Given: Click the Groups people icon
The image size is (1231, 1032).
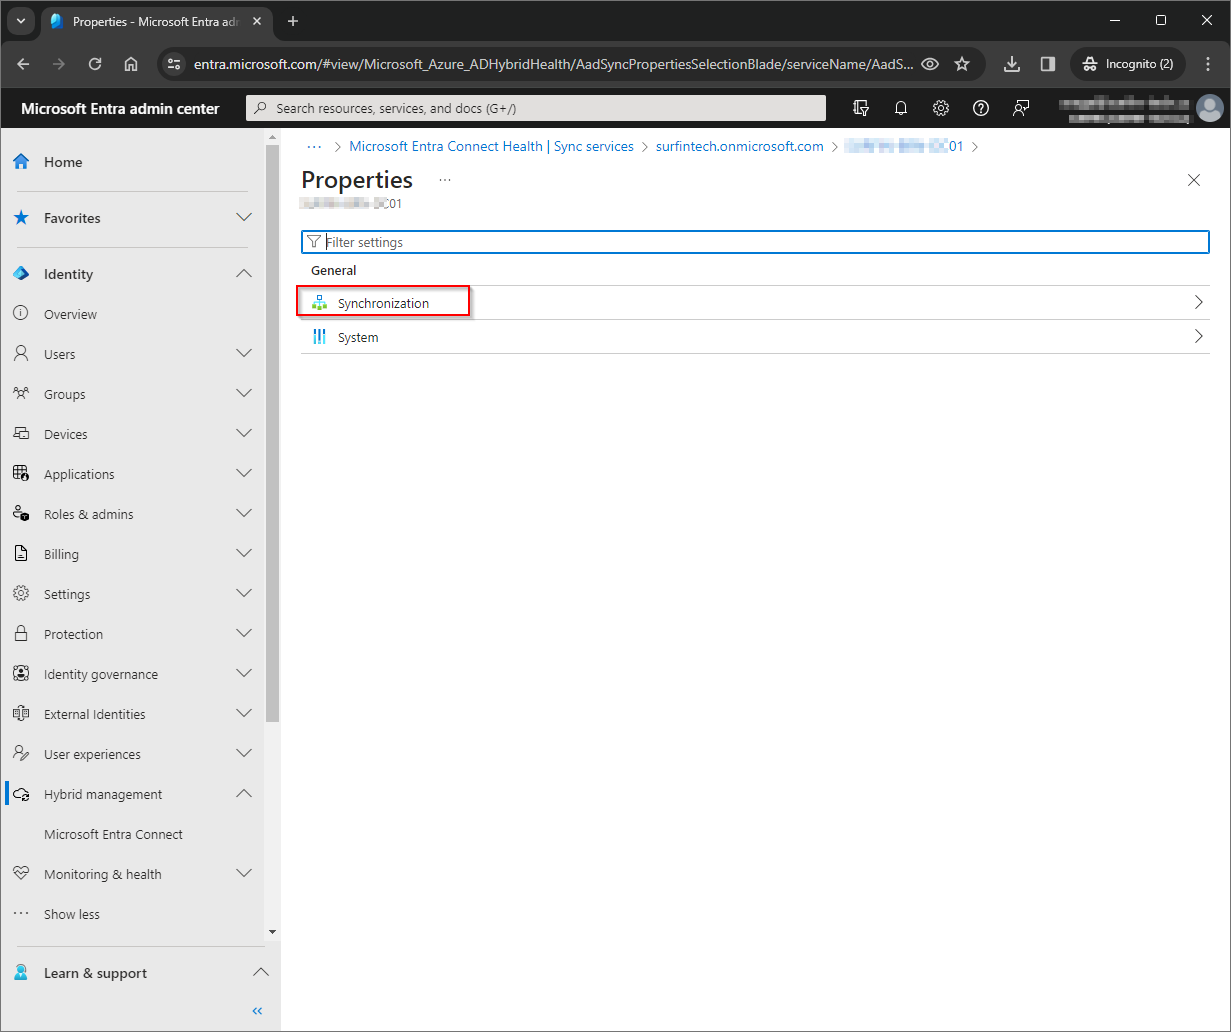Looking at the screenshot, I should click(21, 394).
